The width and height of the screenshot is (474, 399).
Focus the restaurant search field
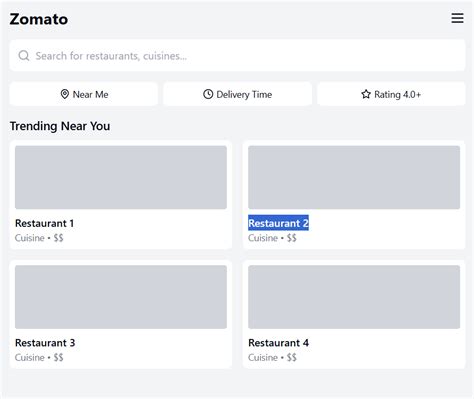(x=237, y=55)
